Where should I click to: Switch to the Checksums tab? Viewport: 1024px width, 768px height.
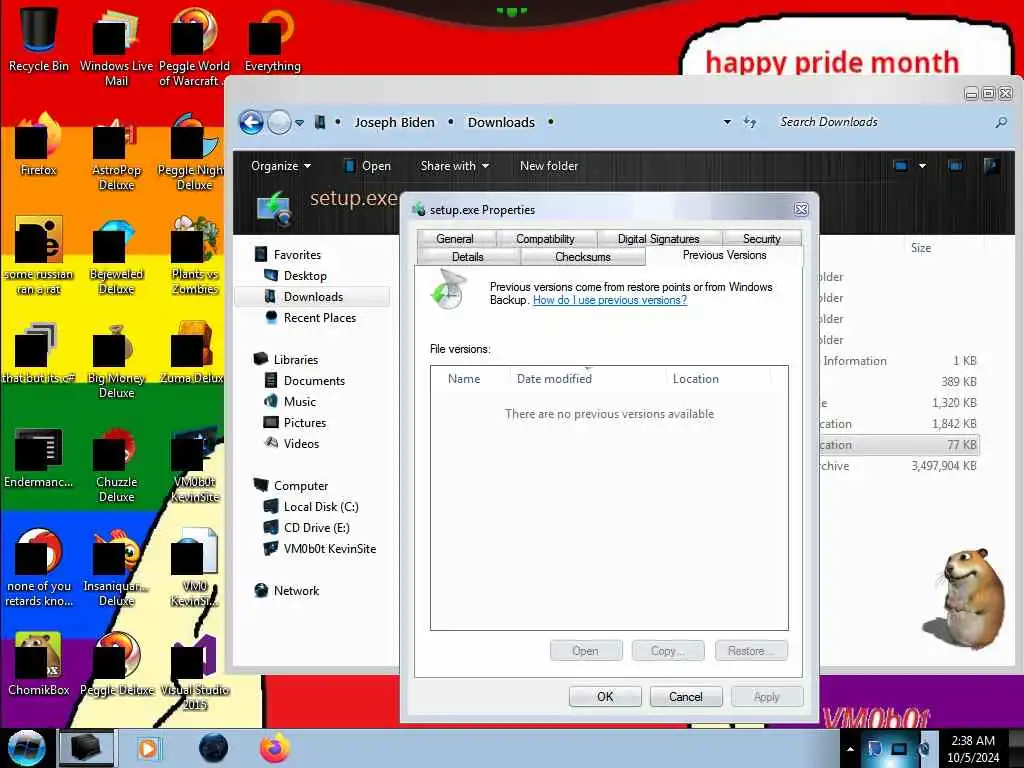click(583, 257)
